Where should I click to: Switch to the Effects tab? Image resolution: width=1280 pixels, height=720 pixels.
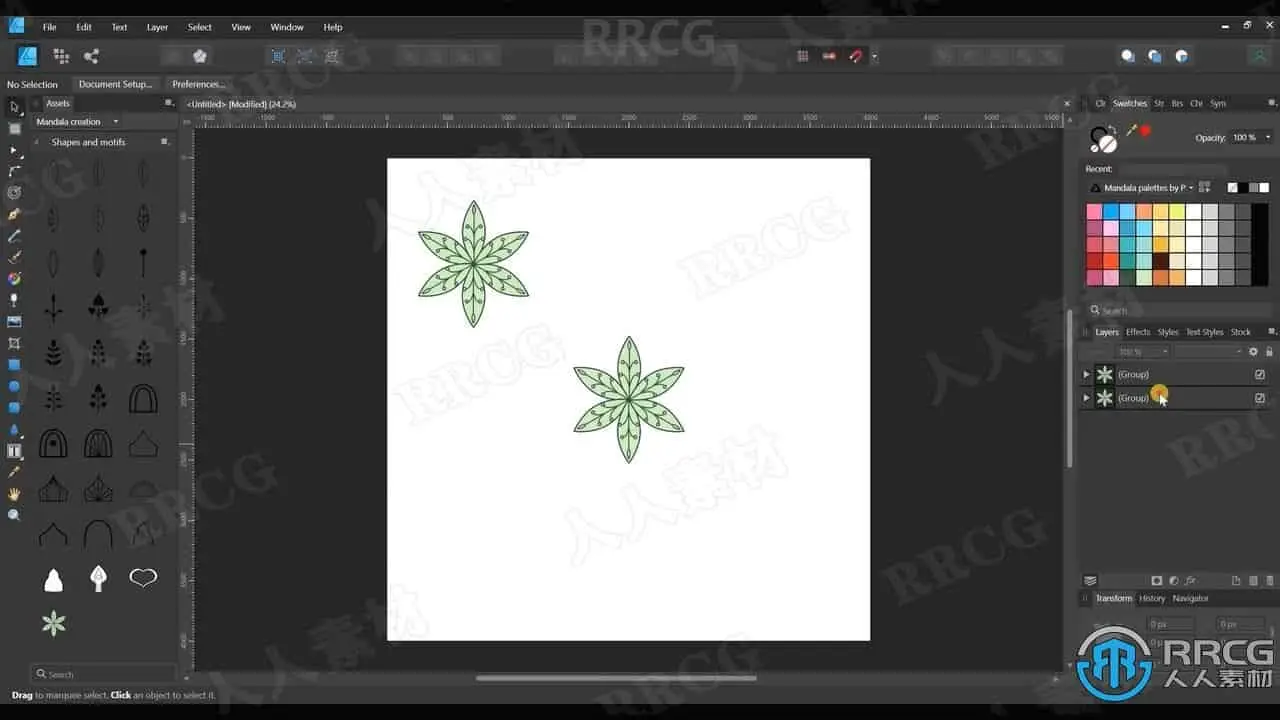click(x=1138, y=332)
